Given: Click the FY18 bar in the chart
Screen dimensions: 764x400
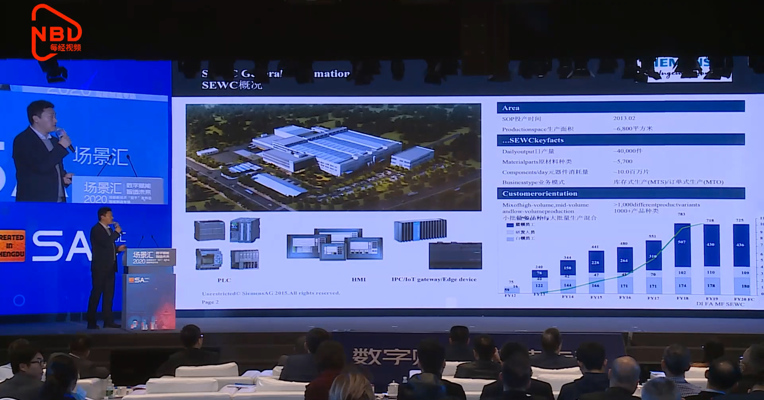Looking at the screenshot, I should [x=682, y=258].
